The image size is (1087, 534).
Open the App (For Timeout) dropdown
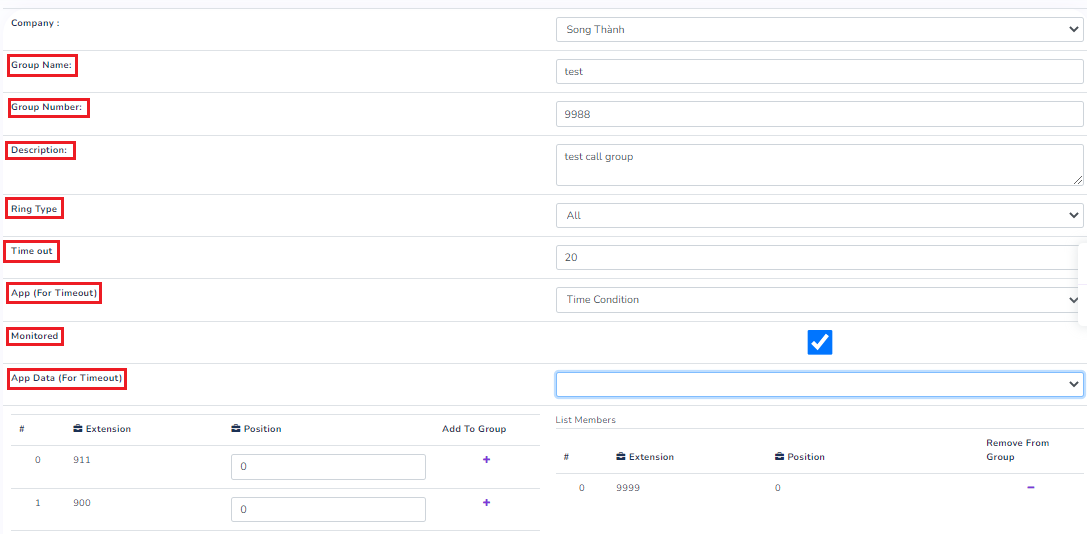[818, 300]
